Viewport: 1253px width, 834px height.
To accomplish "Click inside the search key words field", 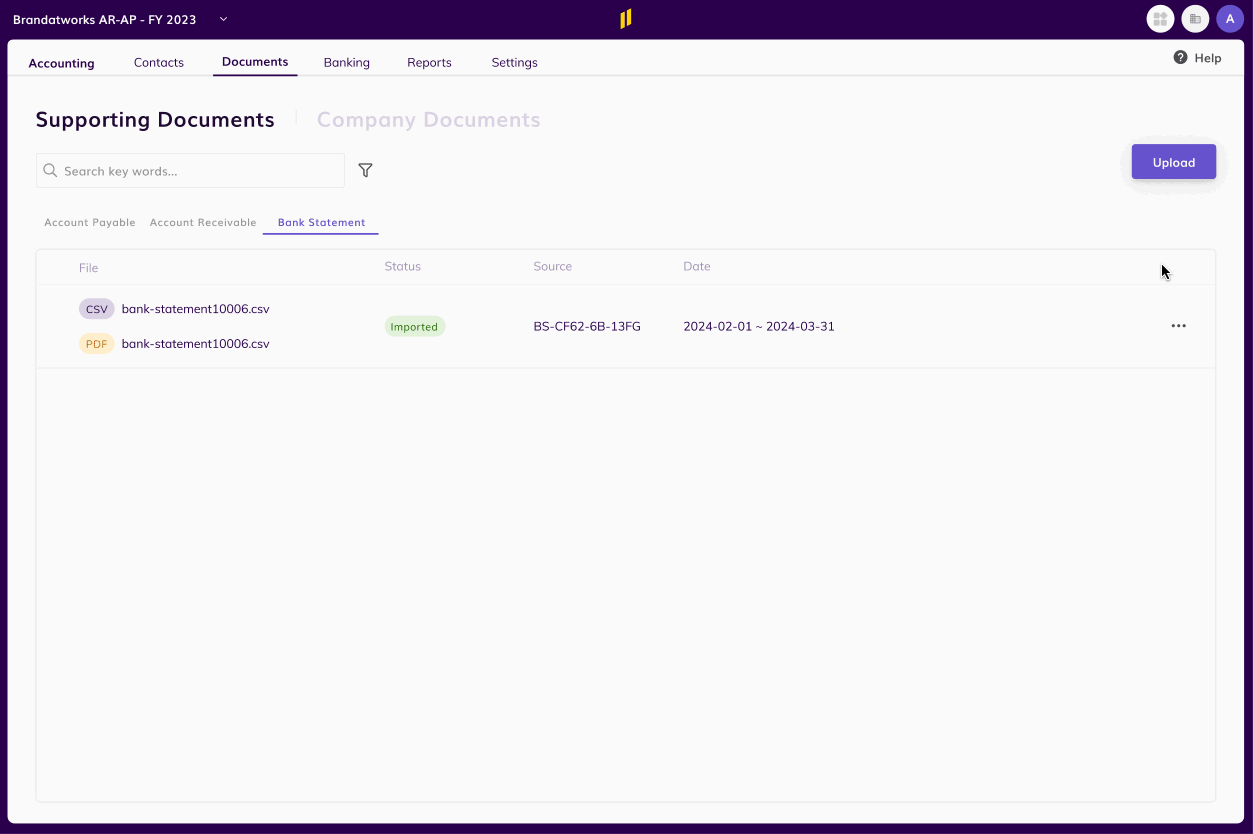I will tap(190, 170).
